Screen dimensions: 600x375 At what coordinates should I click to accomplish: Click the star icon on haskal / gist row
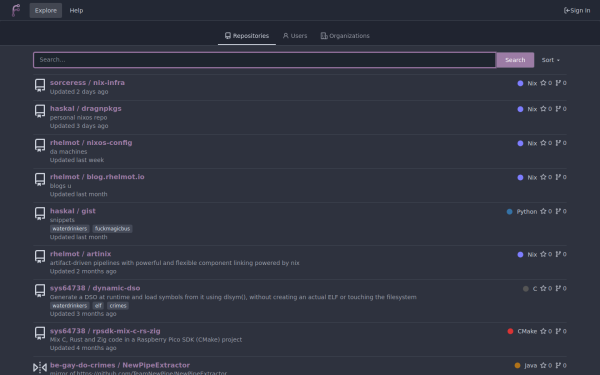pyautogui.click(x=543, y=211)
